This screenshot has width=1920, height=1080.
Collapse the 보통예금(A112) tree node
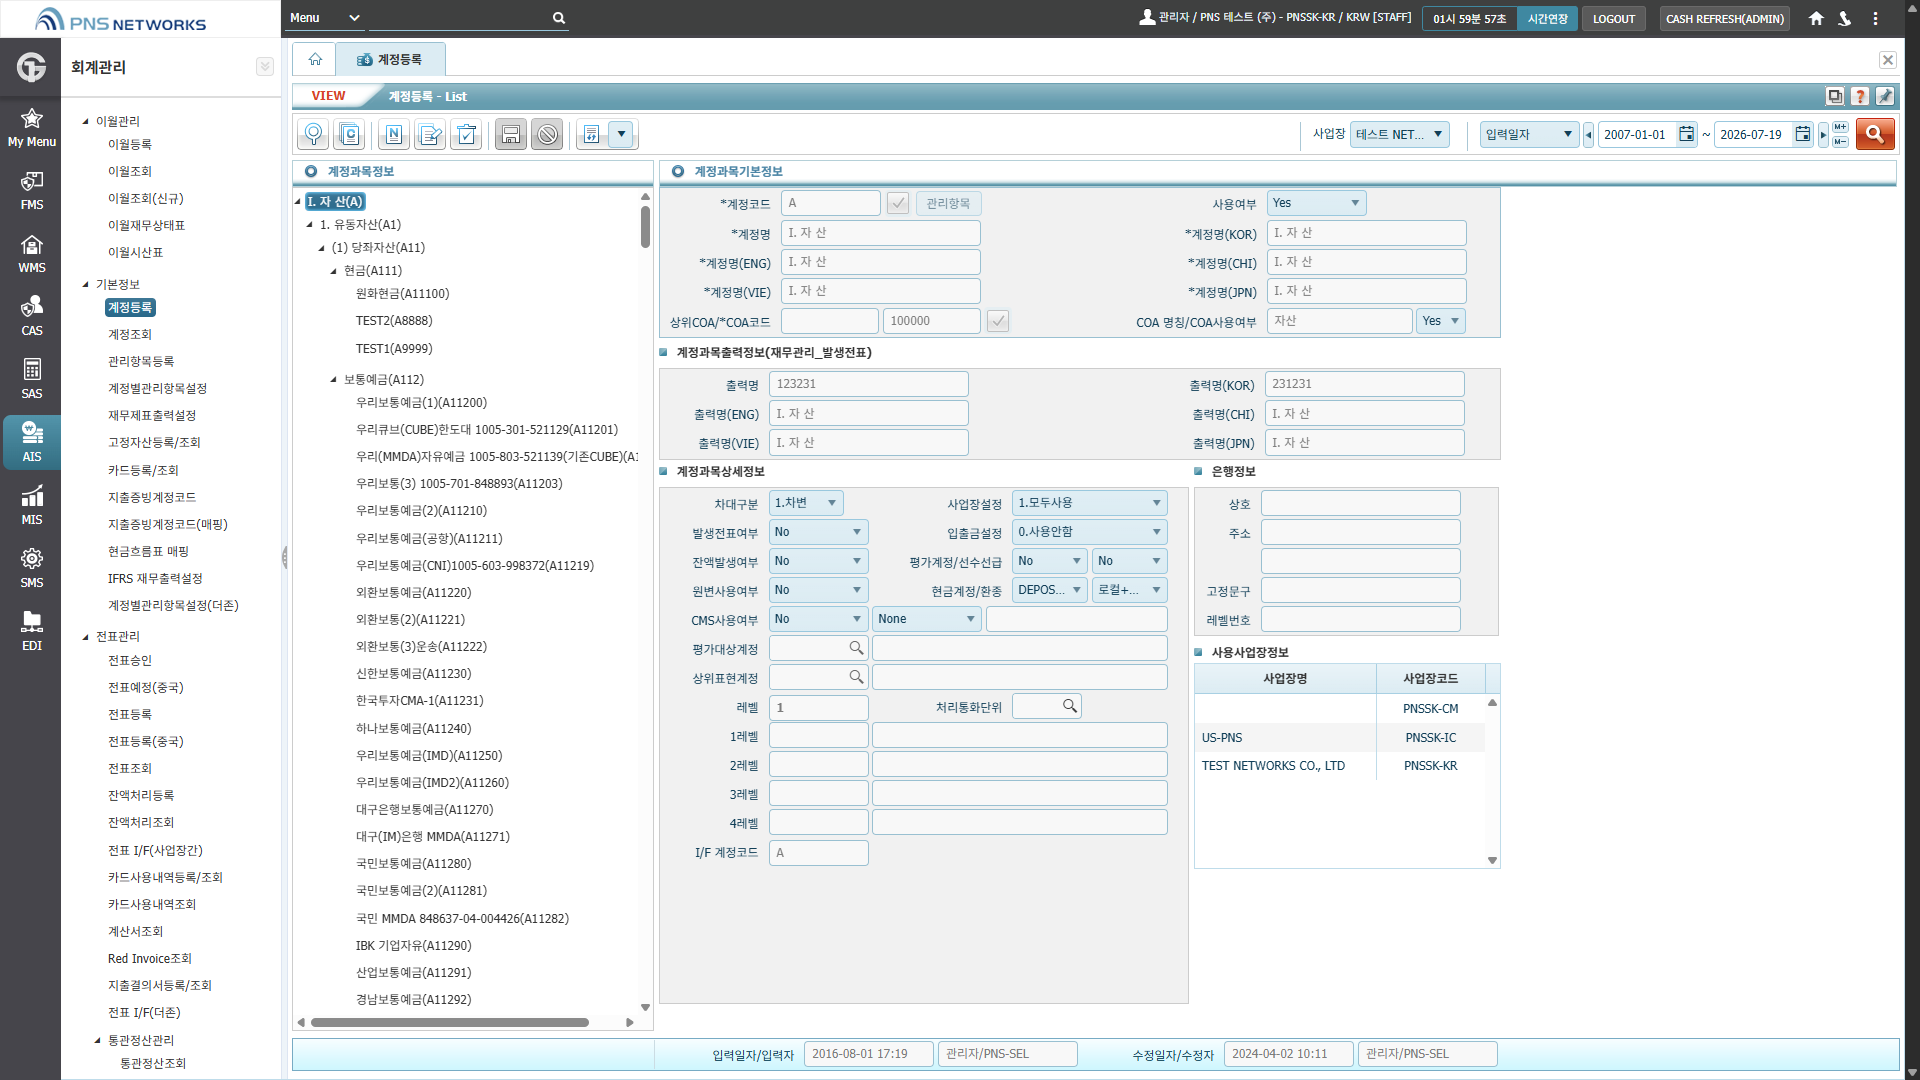334,380
